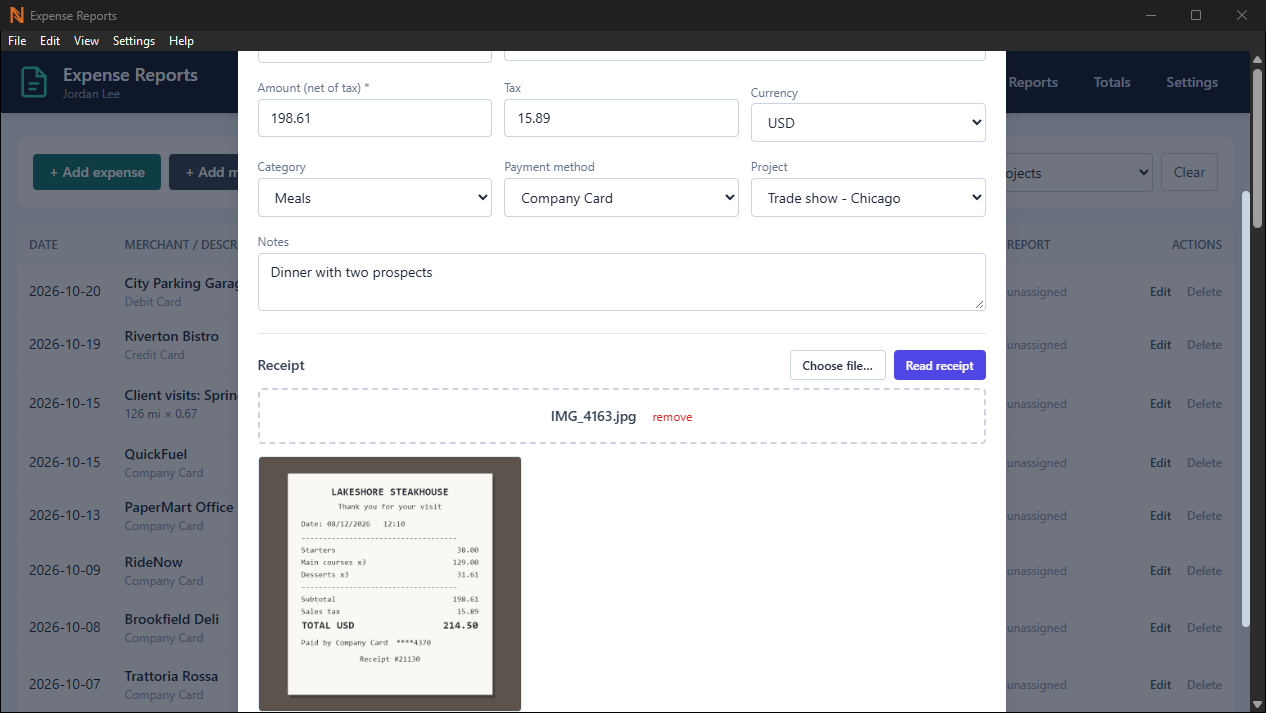Click the Choose file... button
The image size is (1266, 713).
click(837, 365)
